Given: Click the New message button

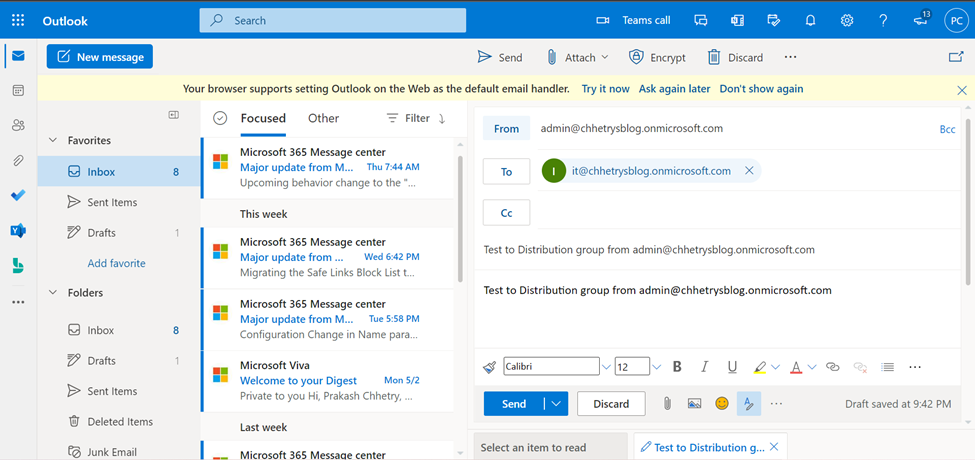Looking at the screenshot, I should click(x=99, y=57).
